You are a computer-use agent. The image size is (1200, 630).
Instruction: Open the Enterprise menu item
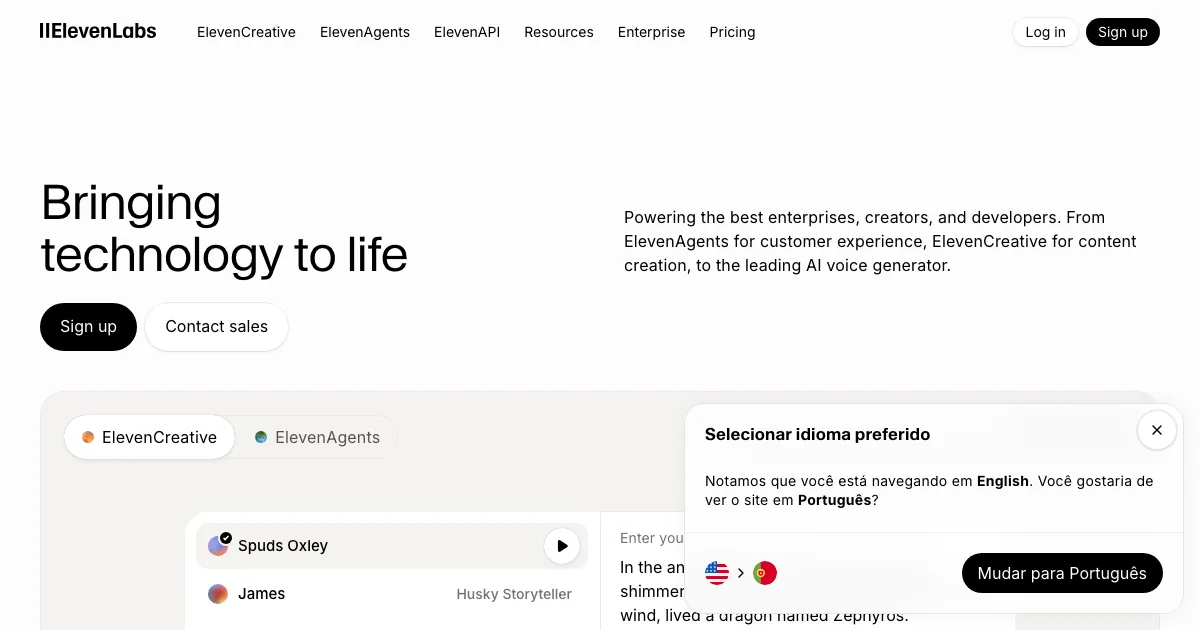[652, 32]
